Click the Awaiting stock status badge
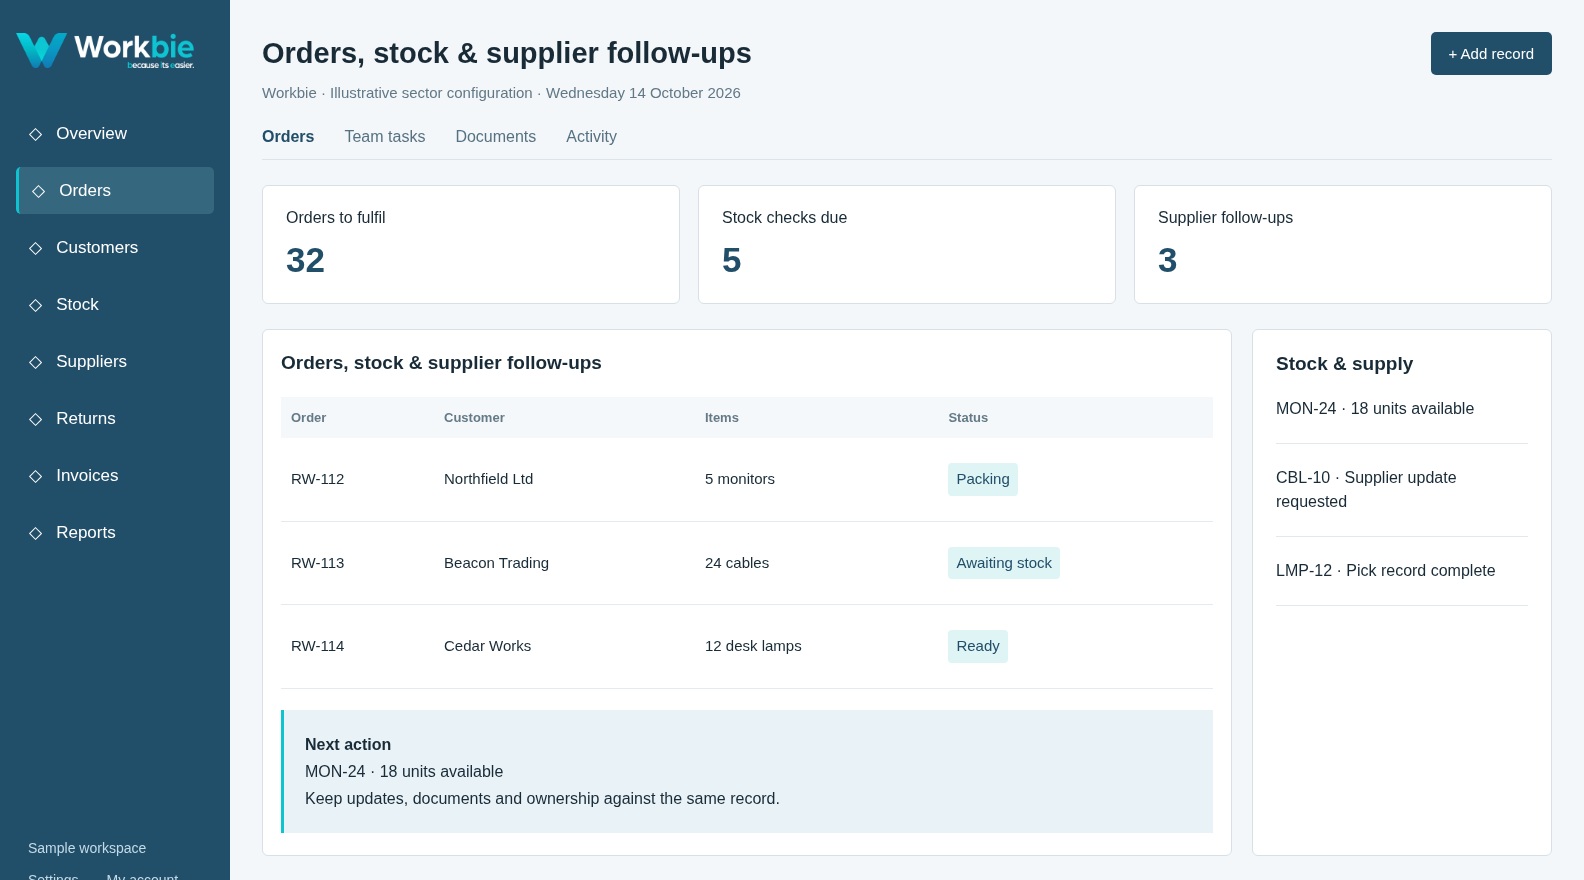 point(1004,563)
